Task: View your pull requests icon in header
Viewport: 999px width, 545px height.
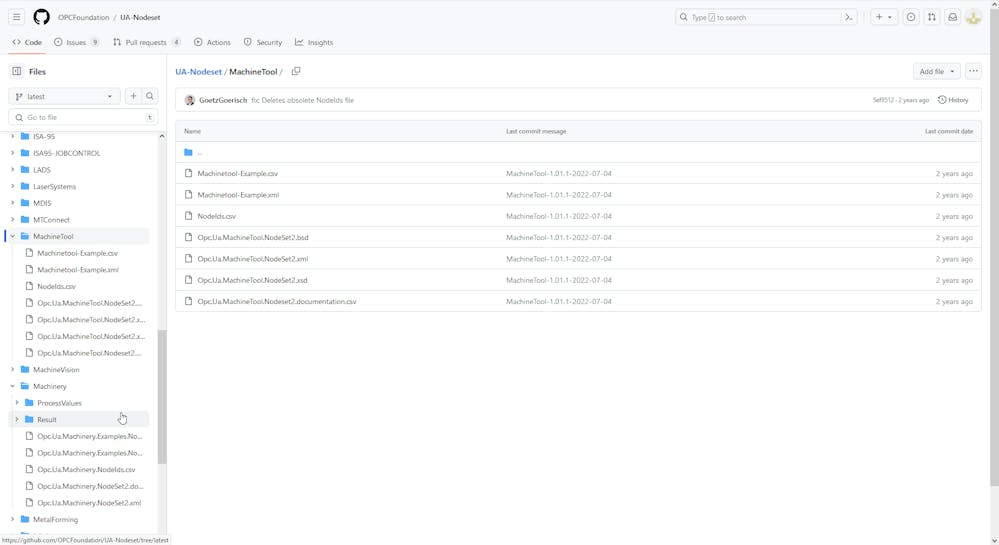Action: (x=931, y=17)
